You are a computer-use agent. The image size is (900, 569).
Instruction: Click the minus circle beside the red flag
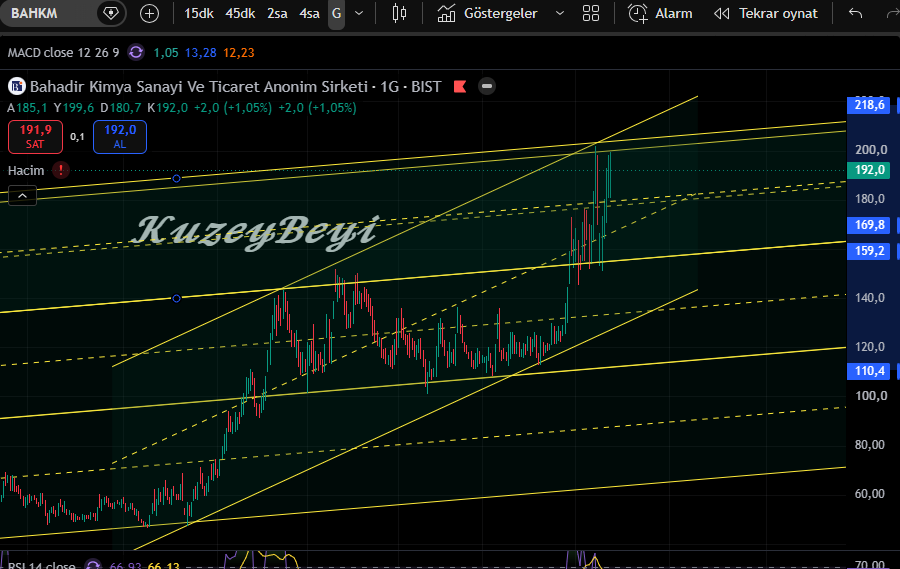[487, 87]
